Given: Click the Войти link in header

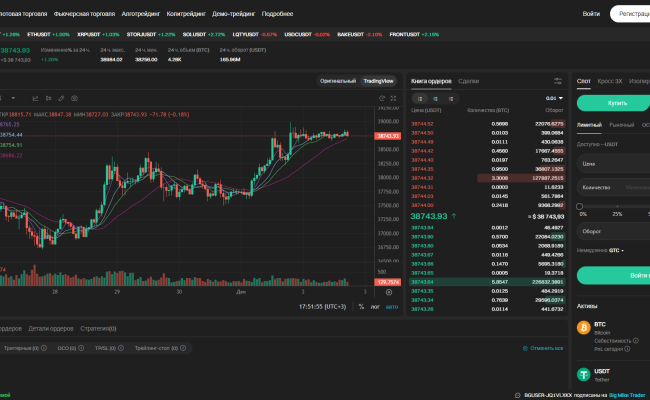Looking at the screenshot, I should (x=591, y=15).
